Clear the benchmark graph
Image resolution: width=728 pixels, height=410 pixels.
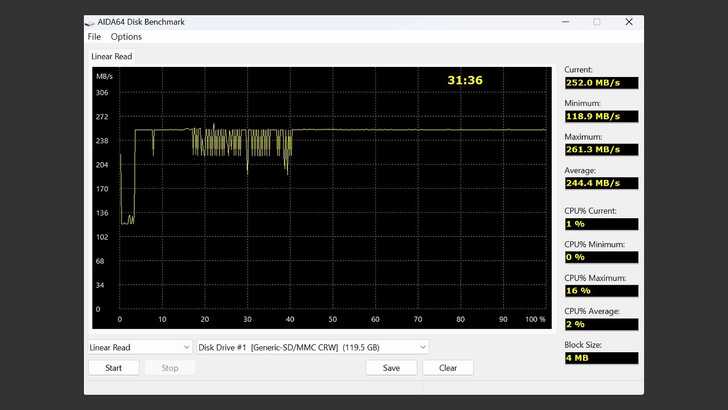(448, 368)
